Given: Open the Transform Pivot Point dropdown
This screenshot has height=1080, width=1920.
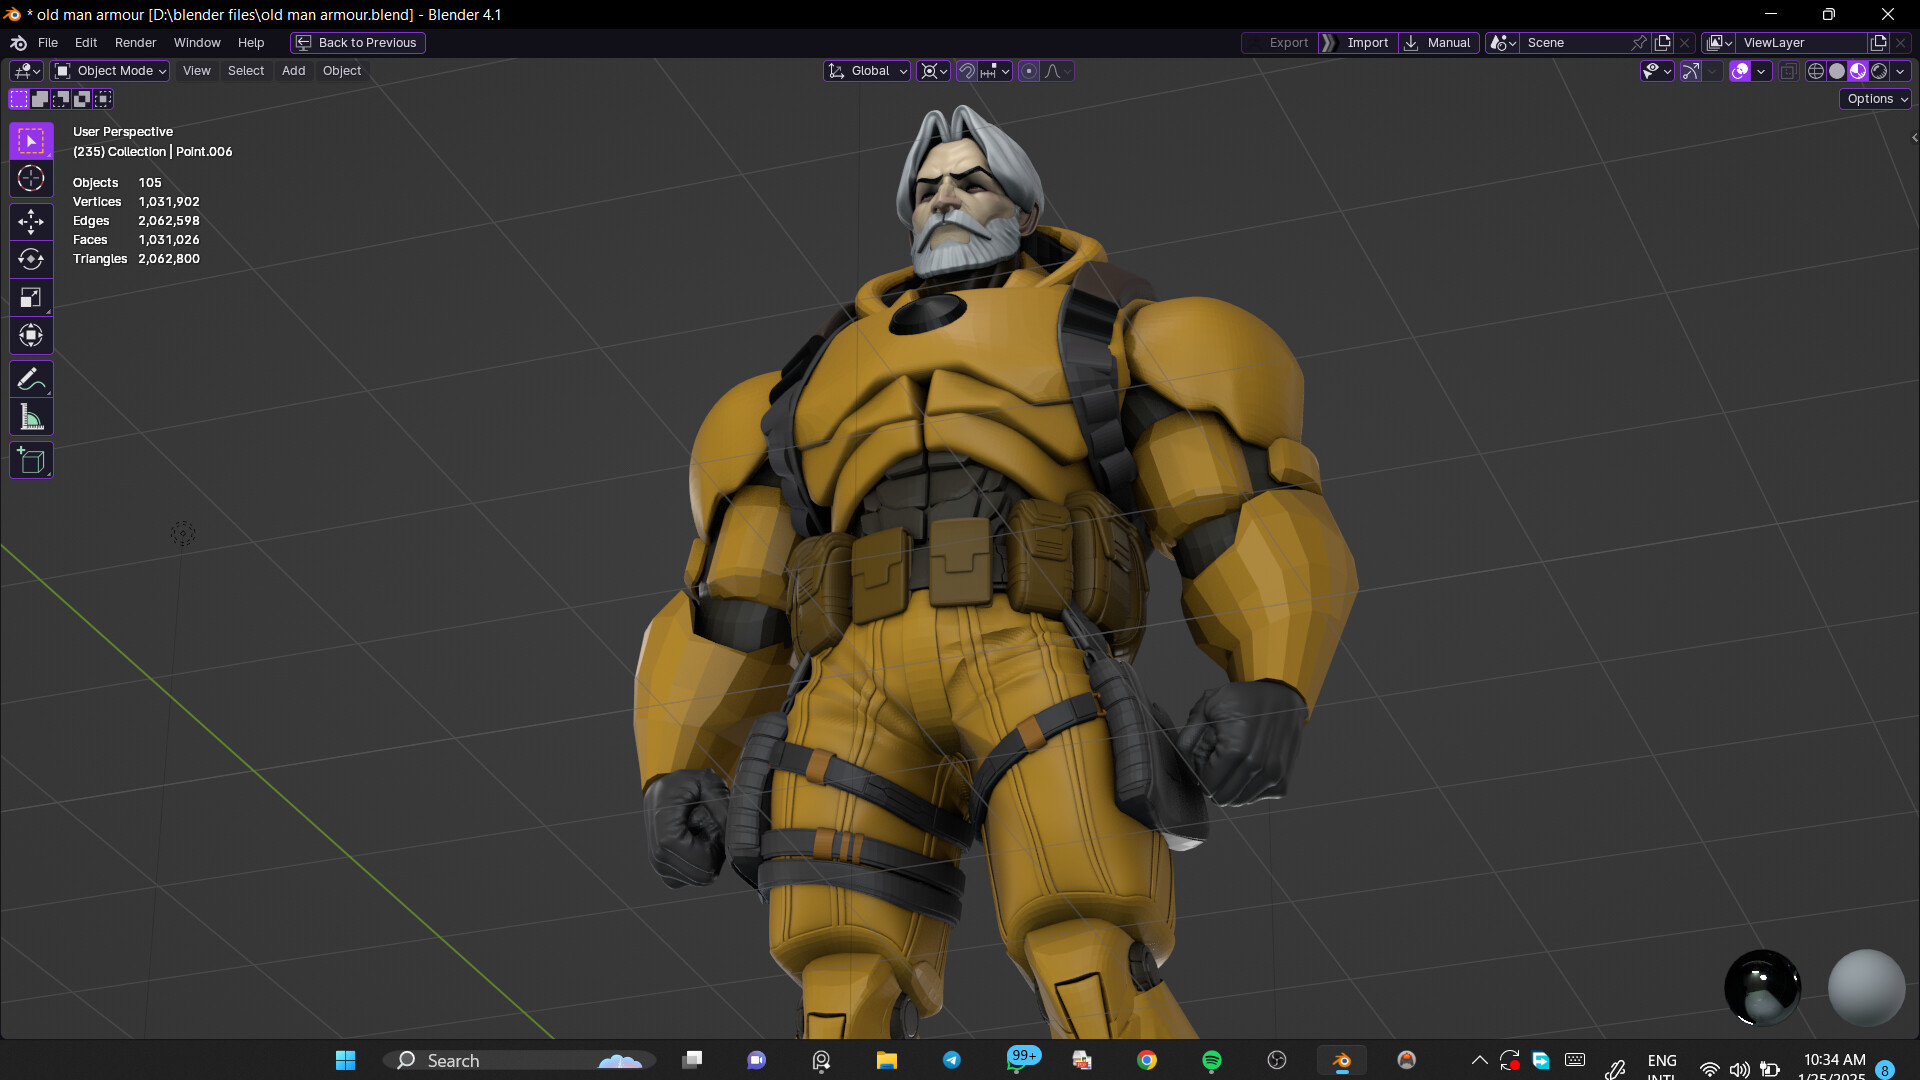Looking at the screenshot, I should click(932, 70).
